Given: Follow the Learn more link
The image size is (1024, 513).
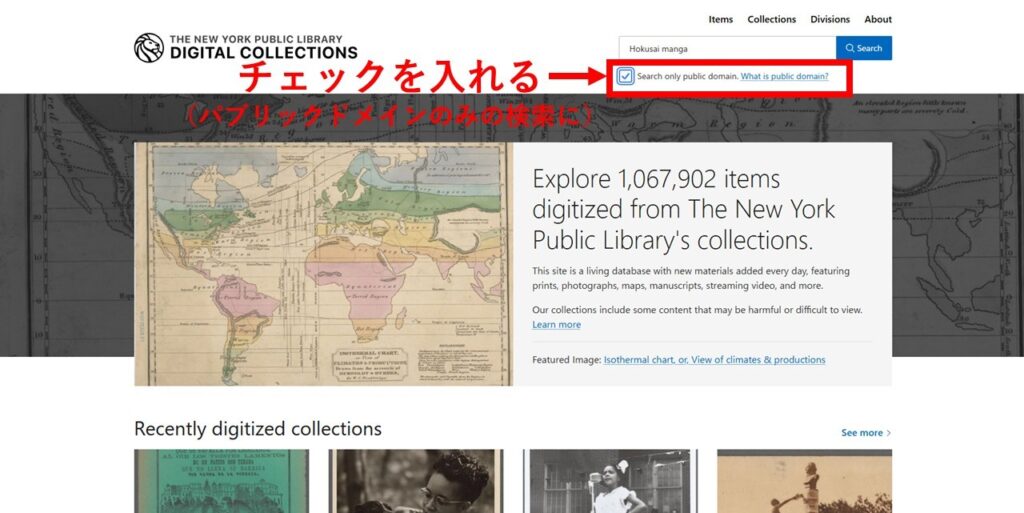Looking at the screenshot, I should (x=556, y=324).
